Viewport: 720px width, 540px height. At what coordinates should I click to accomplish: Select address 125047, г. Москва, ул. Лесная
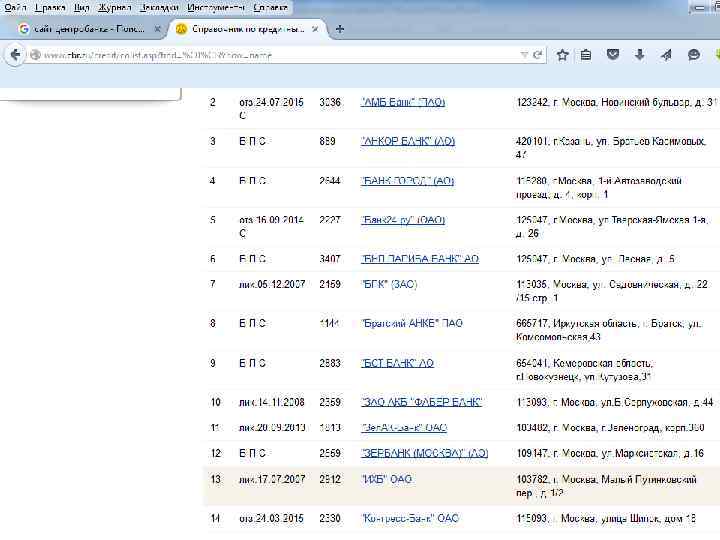click(x=595, y=259)
